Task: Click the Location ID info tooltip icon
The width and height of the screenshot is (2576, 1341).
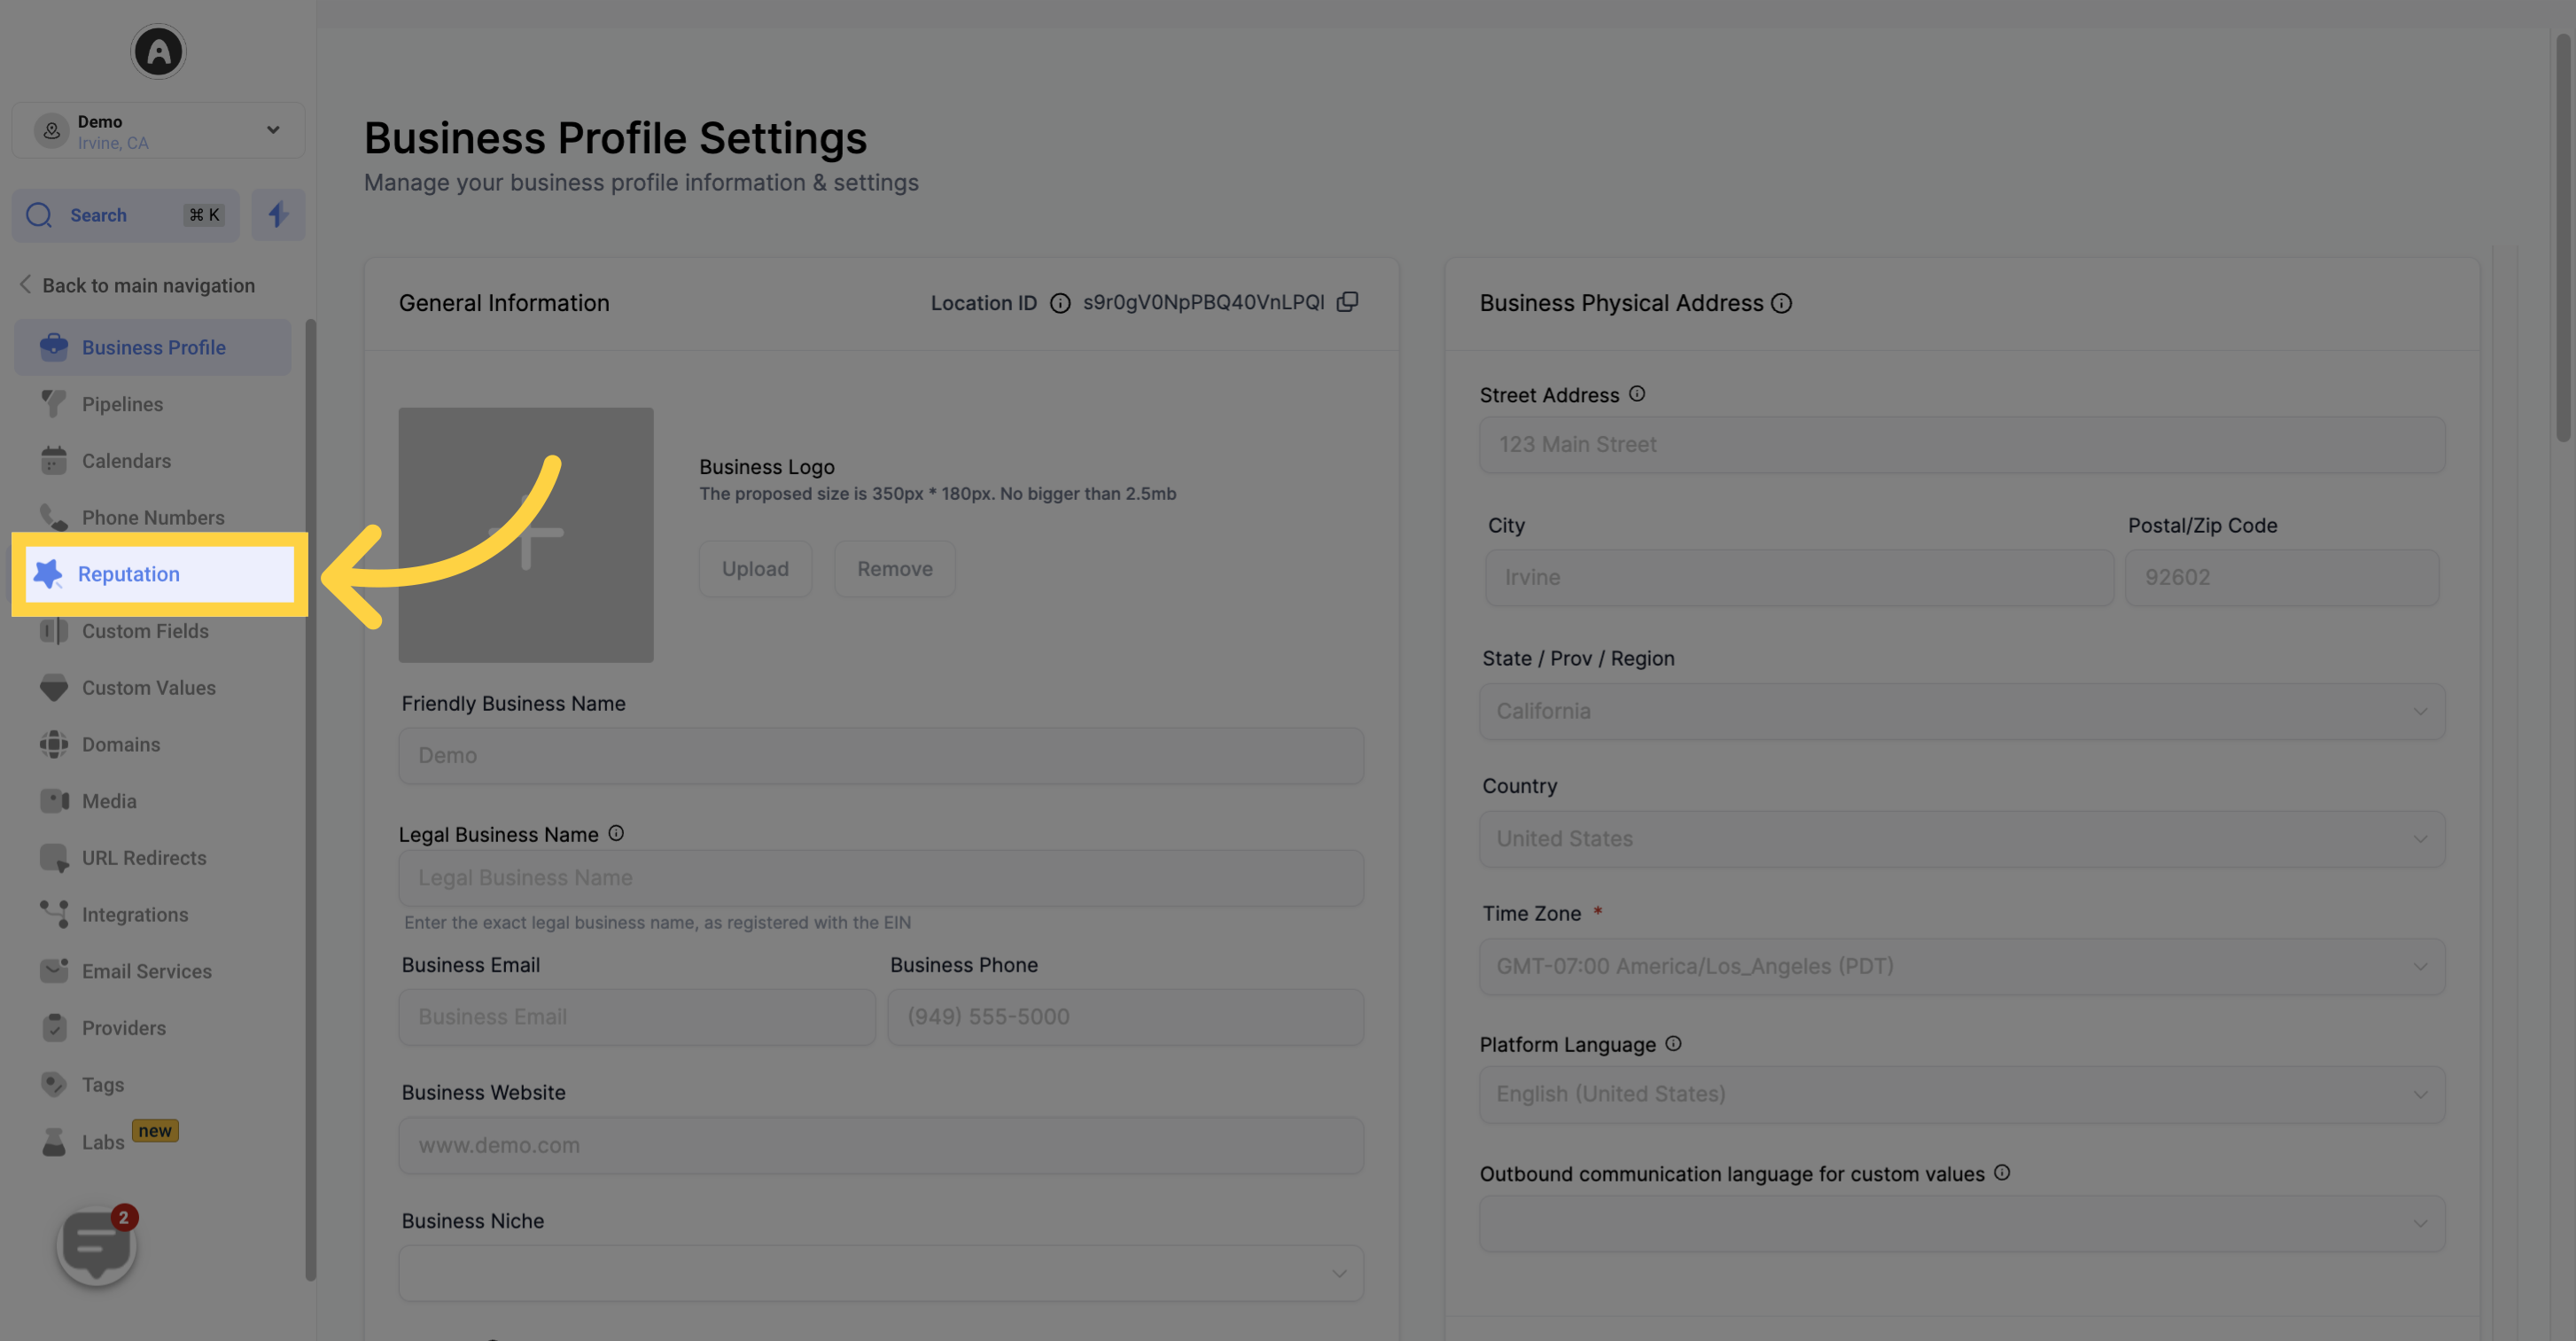Action: tap(1056, 301)
